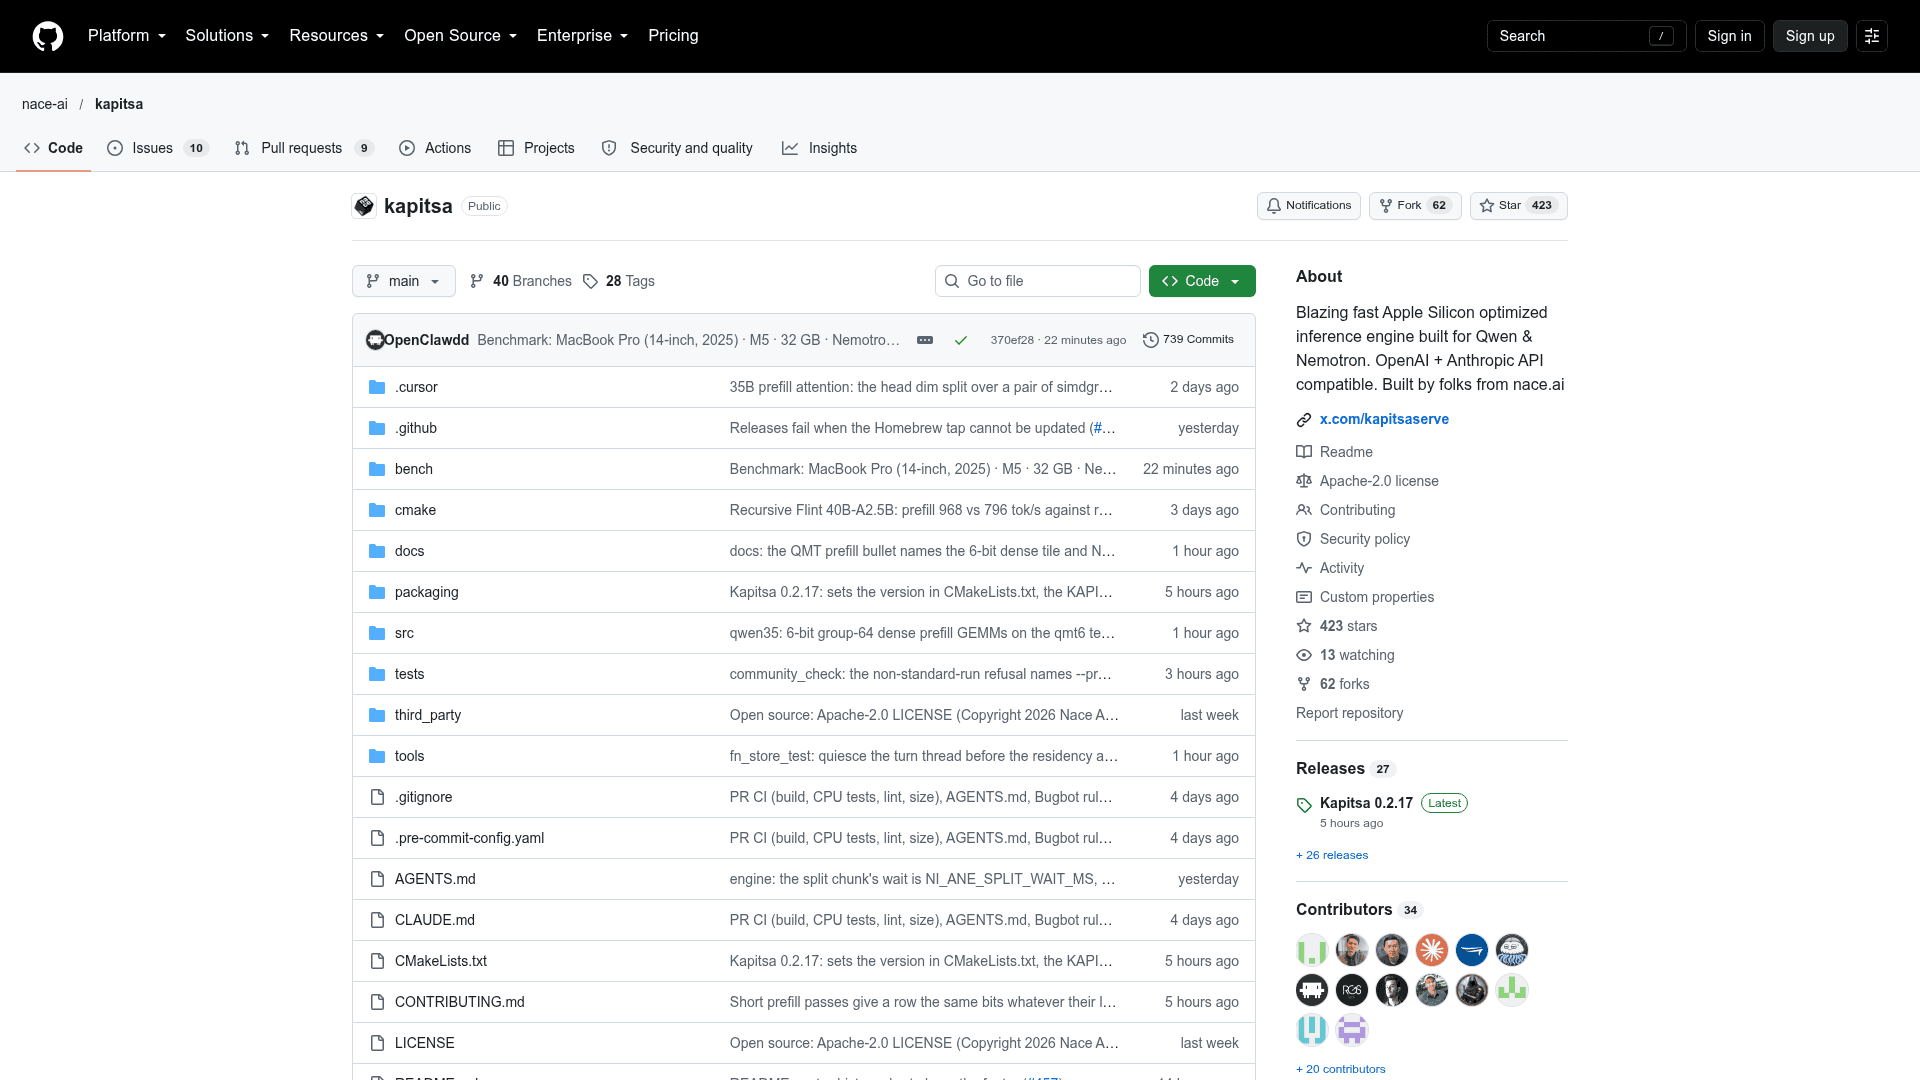Switch to the Issues tab

[x=158, y=148]
